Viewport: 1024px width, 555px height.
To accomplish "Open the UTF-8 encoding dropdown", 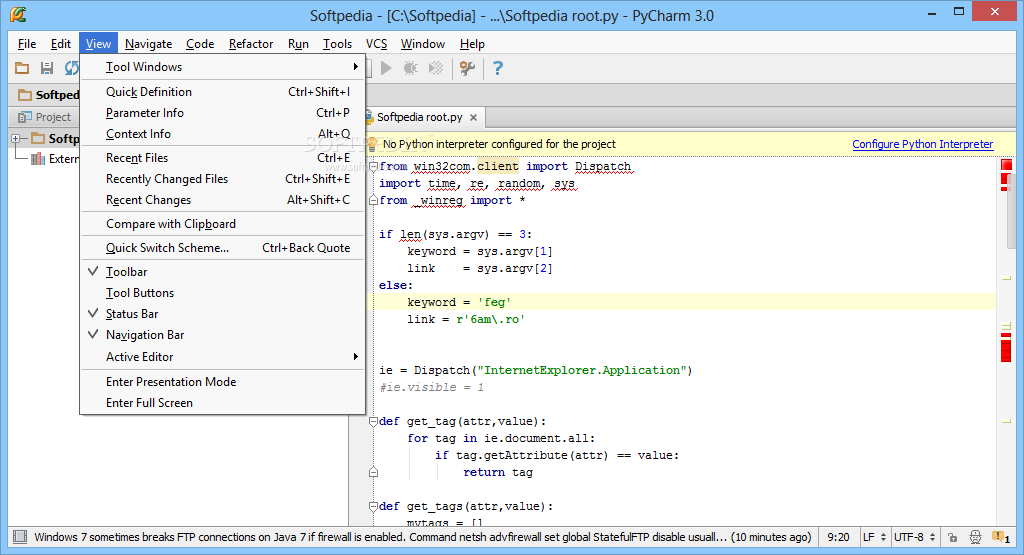I will click(914, 537).
